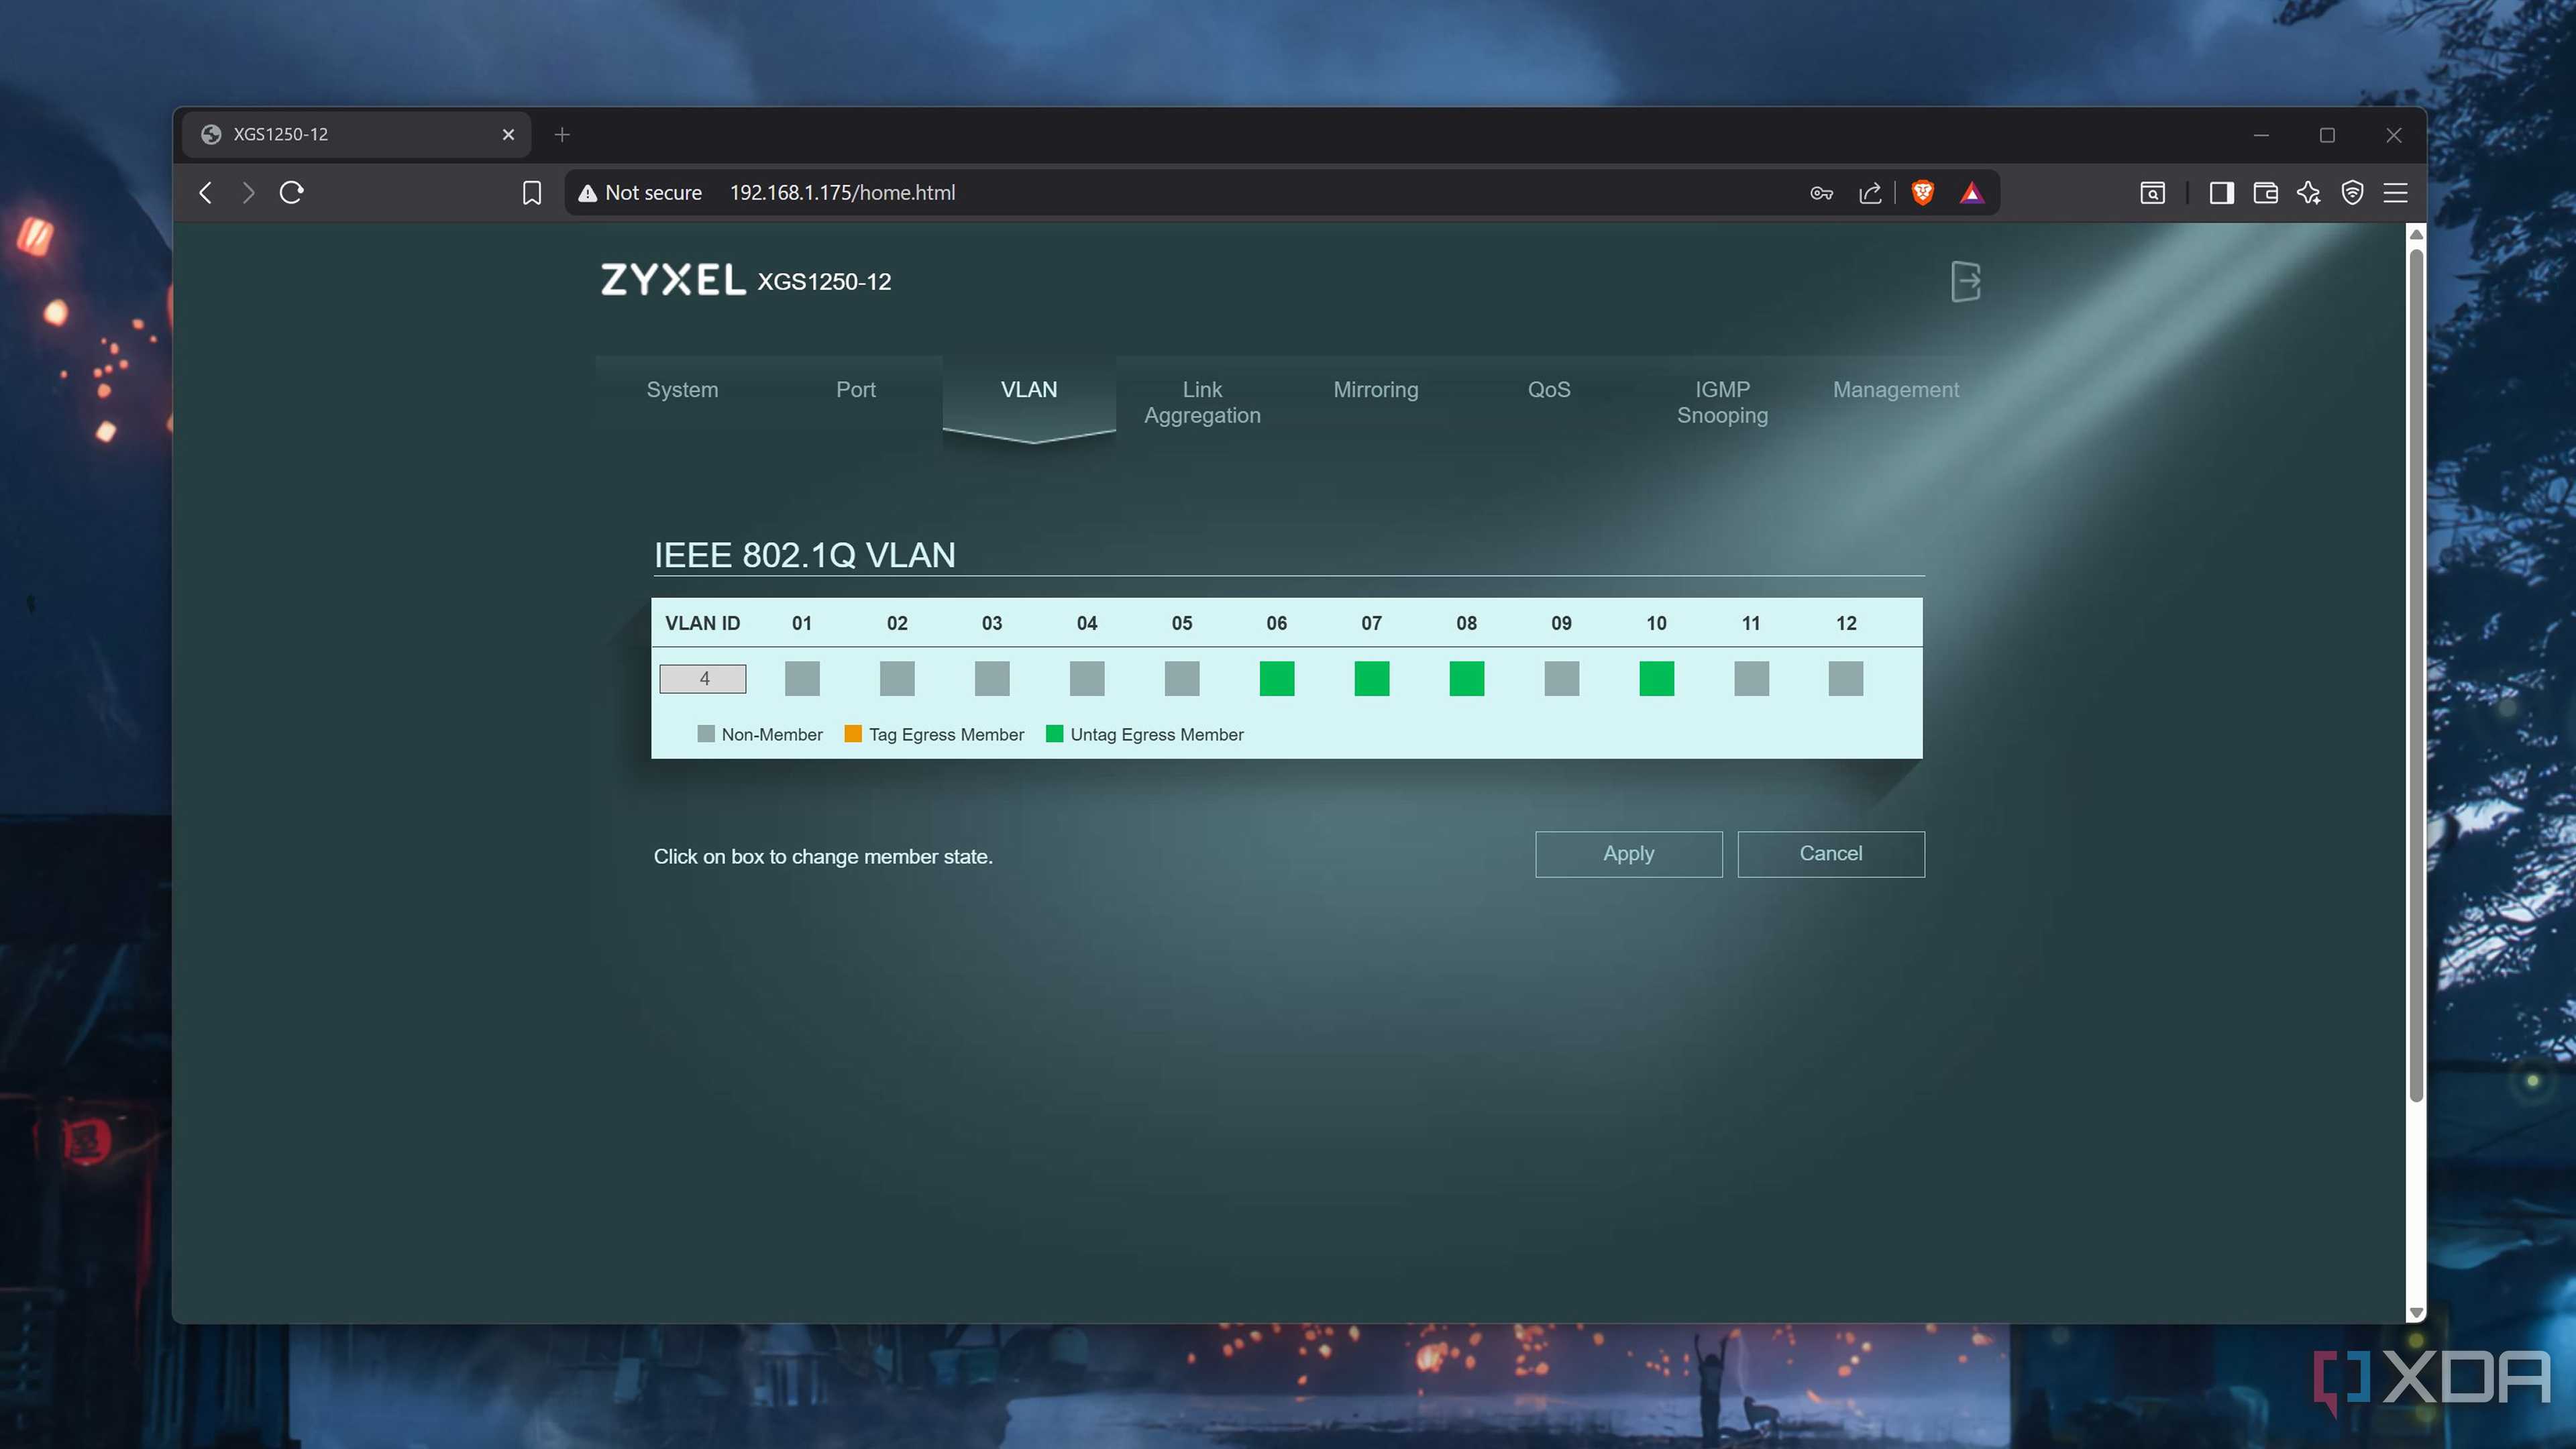
Task: Open the Brave Shields lion icon
Action: click(1922, 192)
